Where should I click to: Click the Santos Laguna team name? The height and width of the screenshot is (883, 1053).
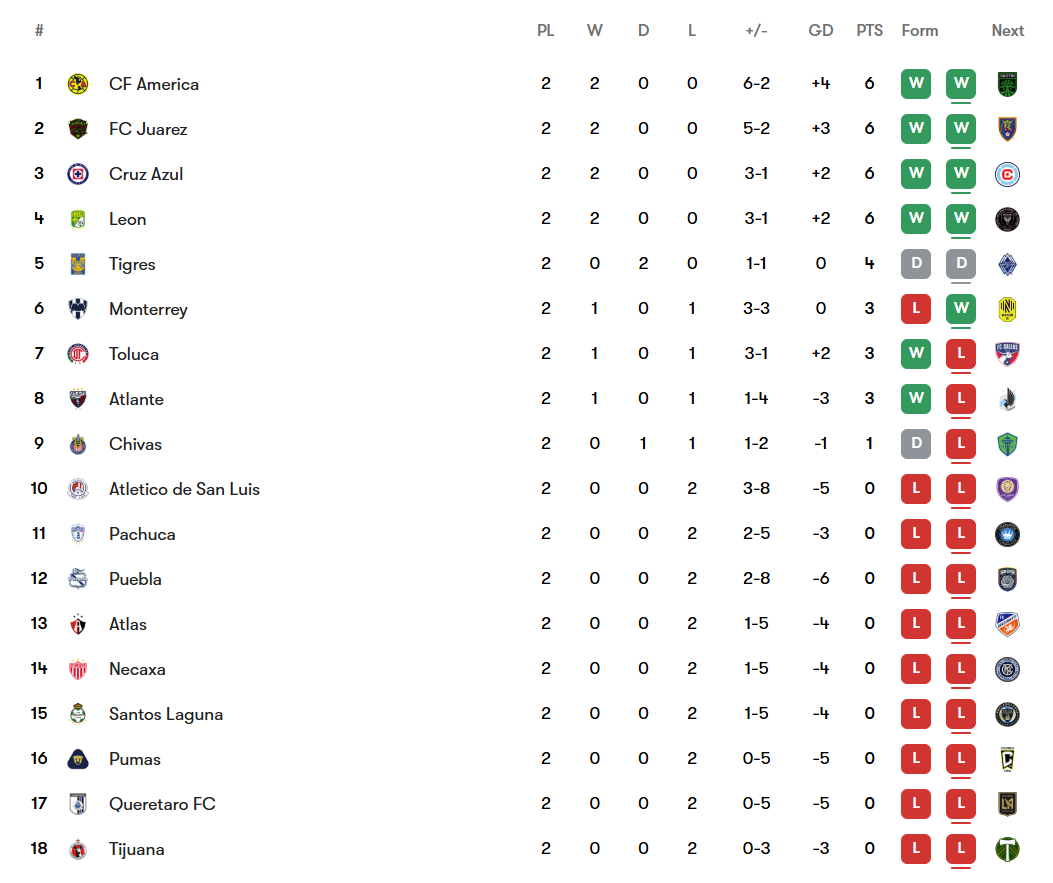(166, 714)
